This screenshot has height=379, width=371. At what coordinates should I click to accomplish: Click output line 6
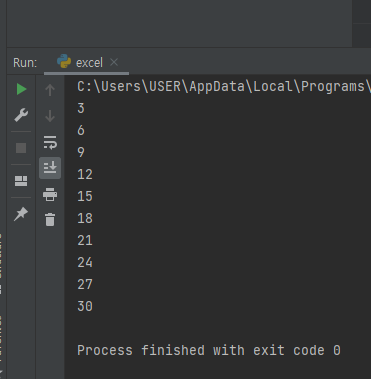click(x=81, y=130)
